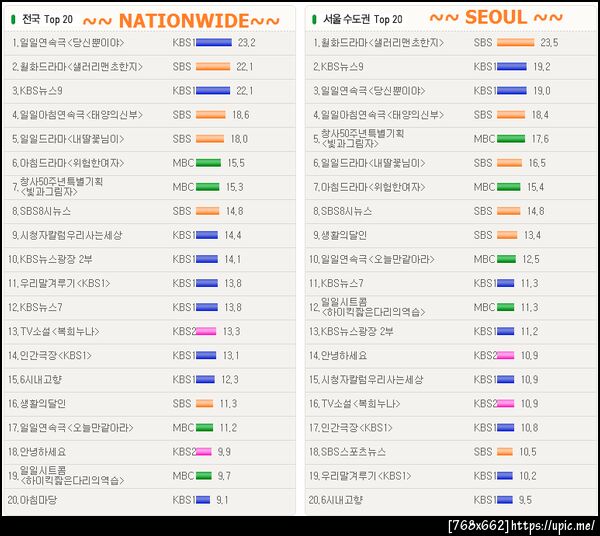Click the SBS label next to 10.5

(483, 452)
